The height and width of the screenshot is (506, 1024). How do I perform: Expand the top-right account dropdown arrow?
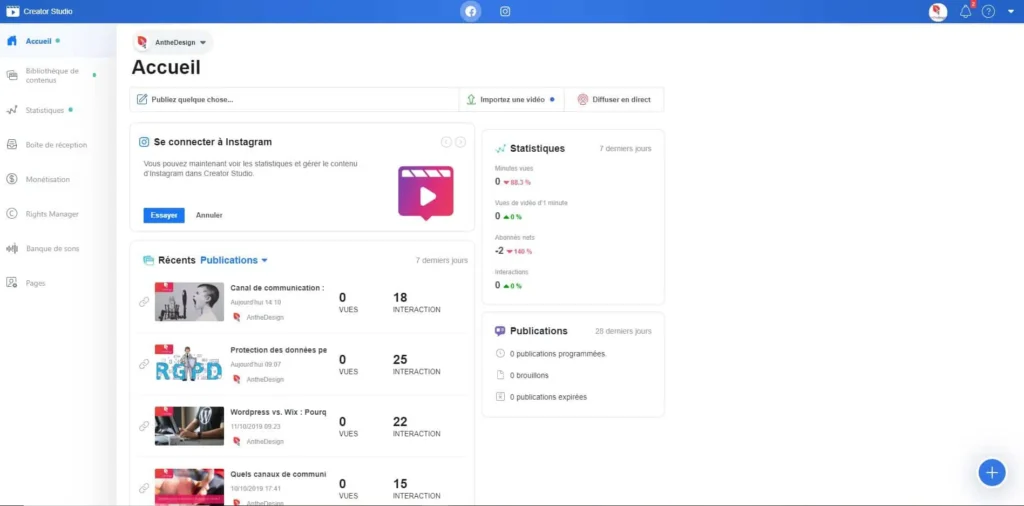coord(1011,12)
